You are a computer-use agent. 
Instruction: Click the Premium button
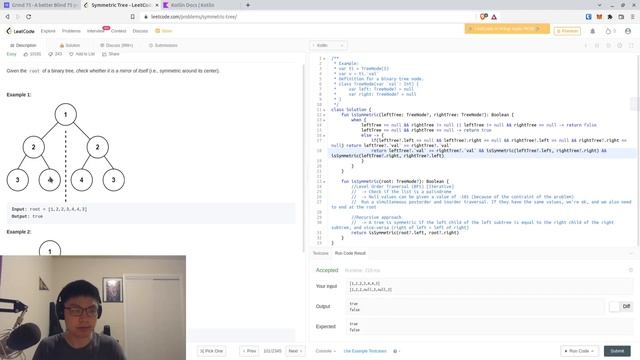click(x=567, y=31)
